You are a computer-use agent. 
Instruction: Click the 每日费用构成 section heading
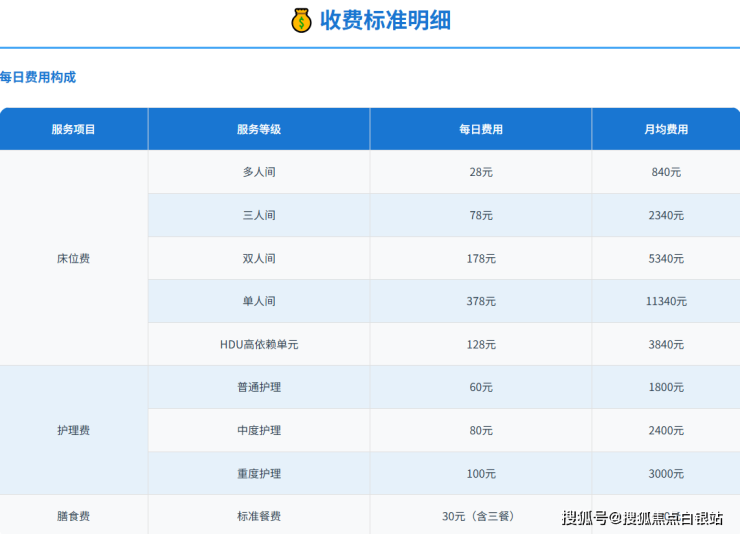point(38,77)
